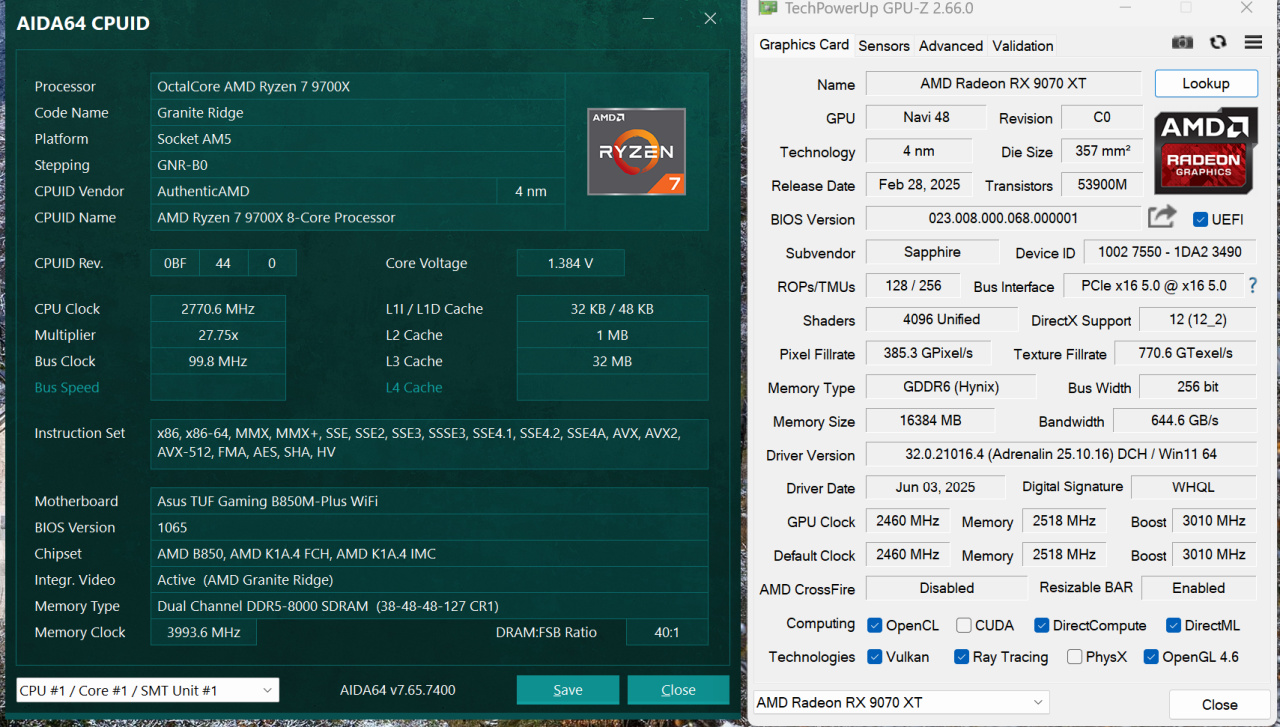The width and height of the screenshot is (1280, 727).
Task: Select the GPU name field 'AMD Radeon RX 9070 XT'
Action: click(x=1003, y=84)
